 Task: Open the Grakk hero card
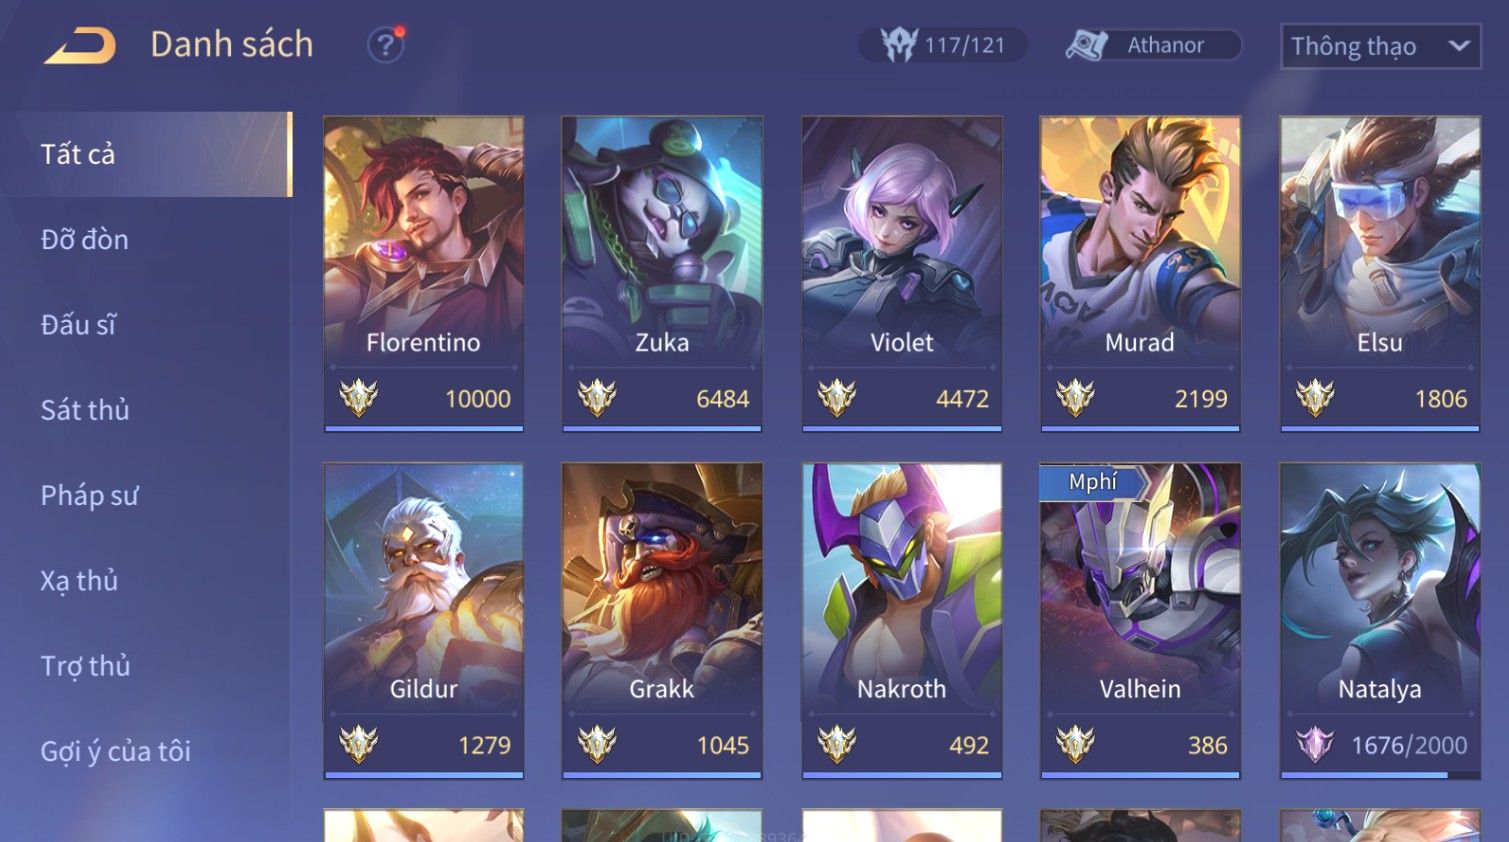(662, 620)
